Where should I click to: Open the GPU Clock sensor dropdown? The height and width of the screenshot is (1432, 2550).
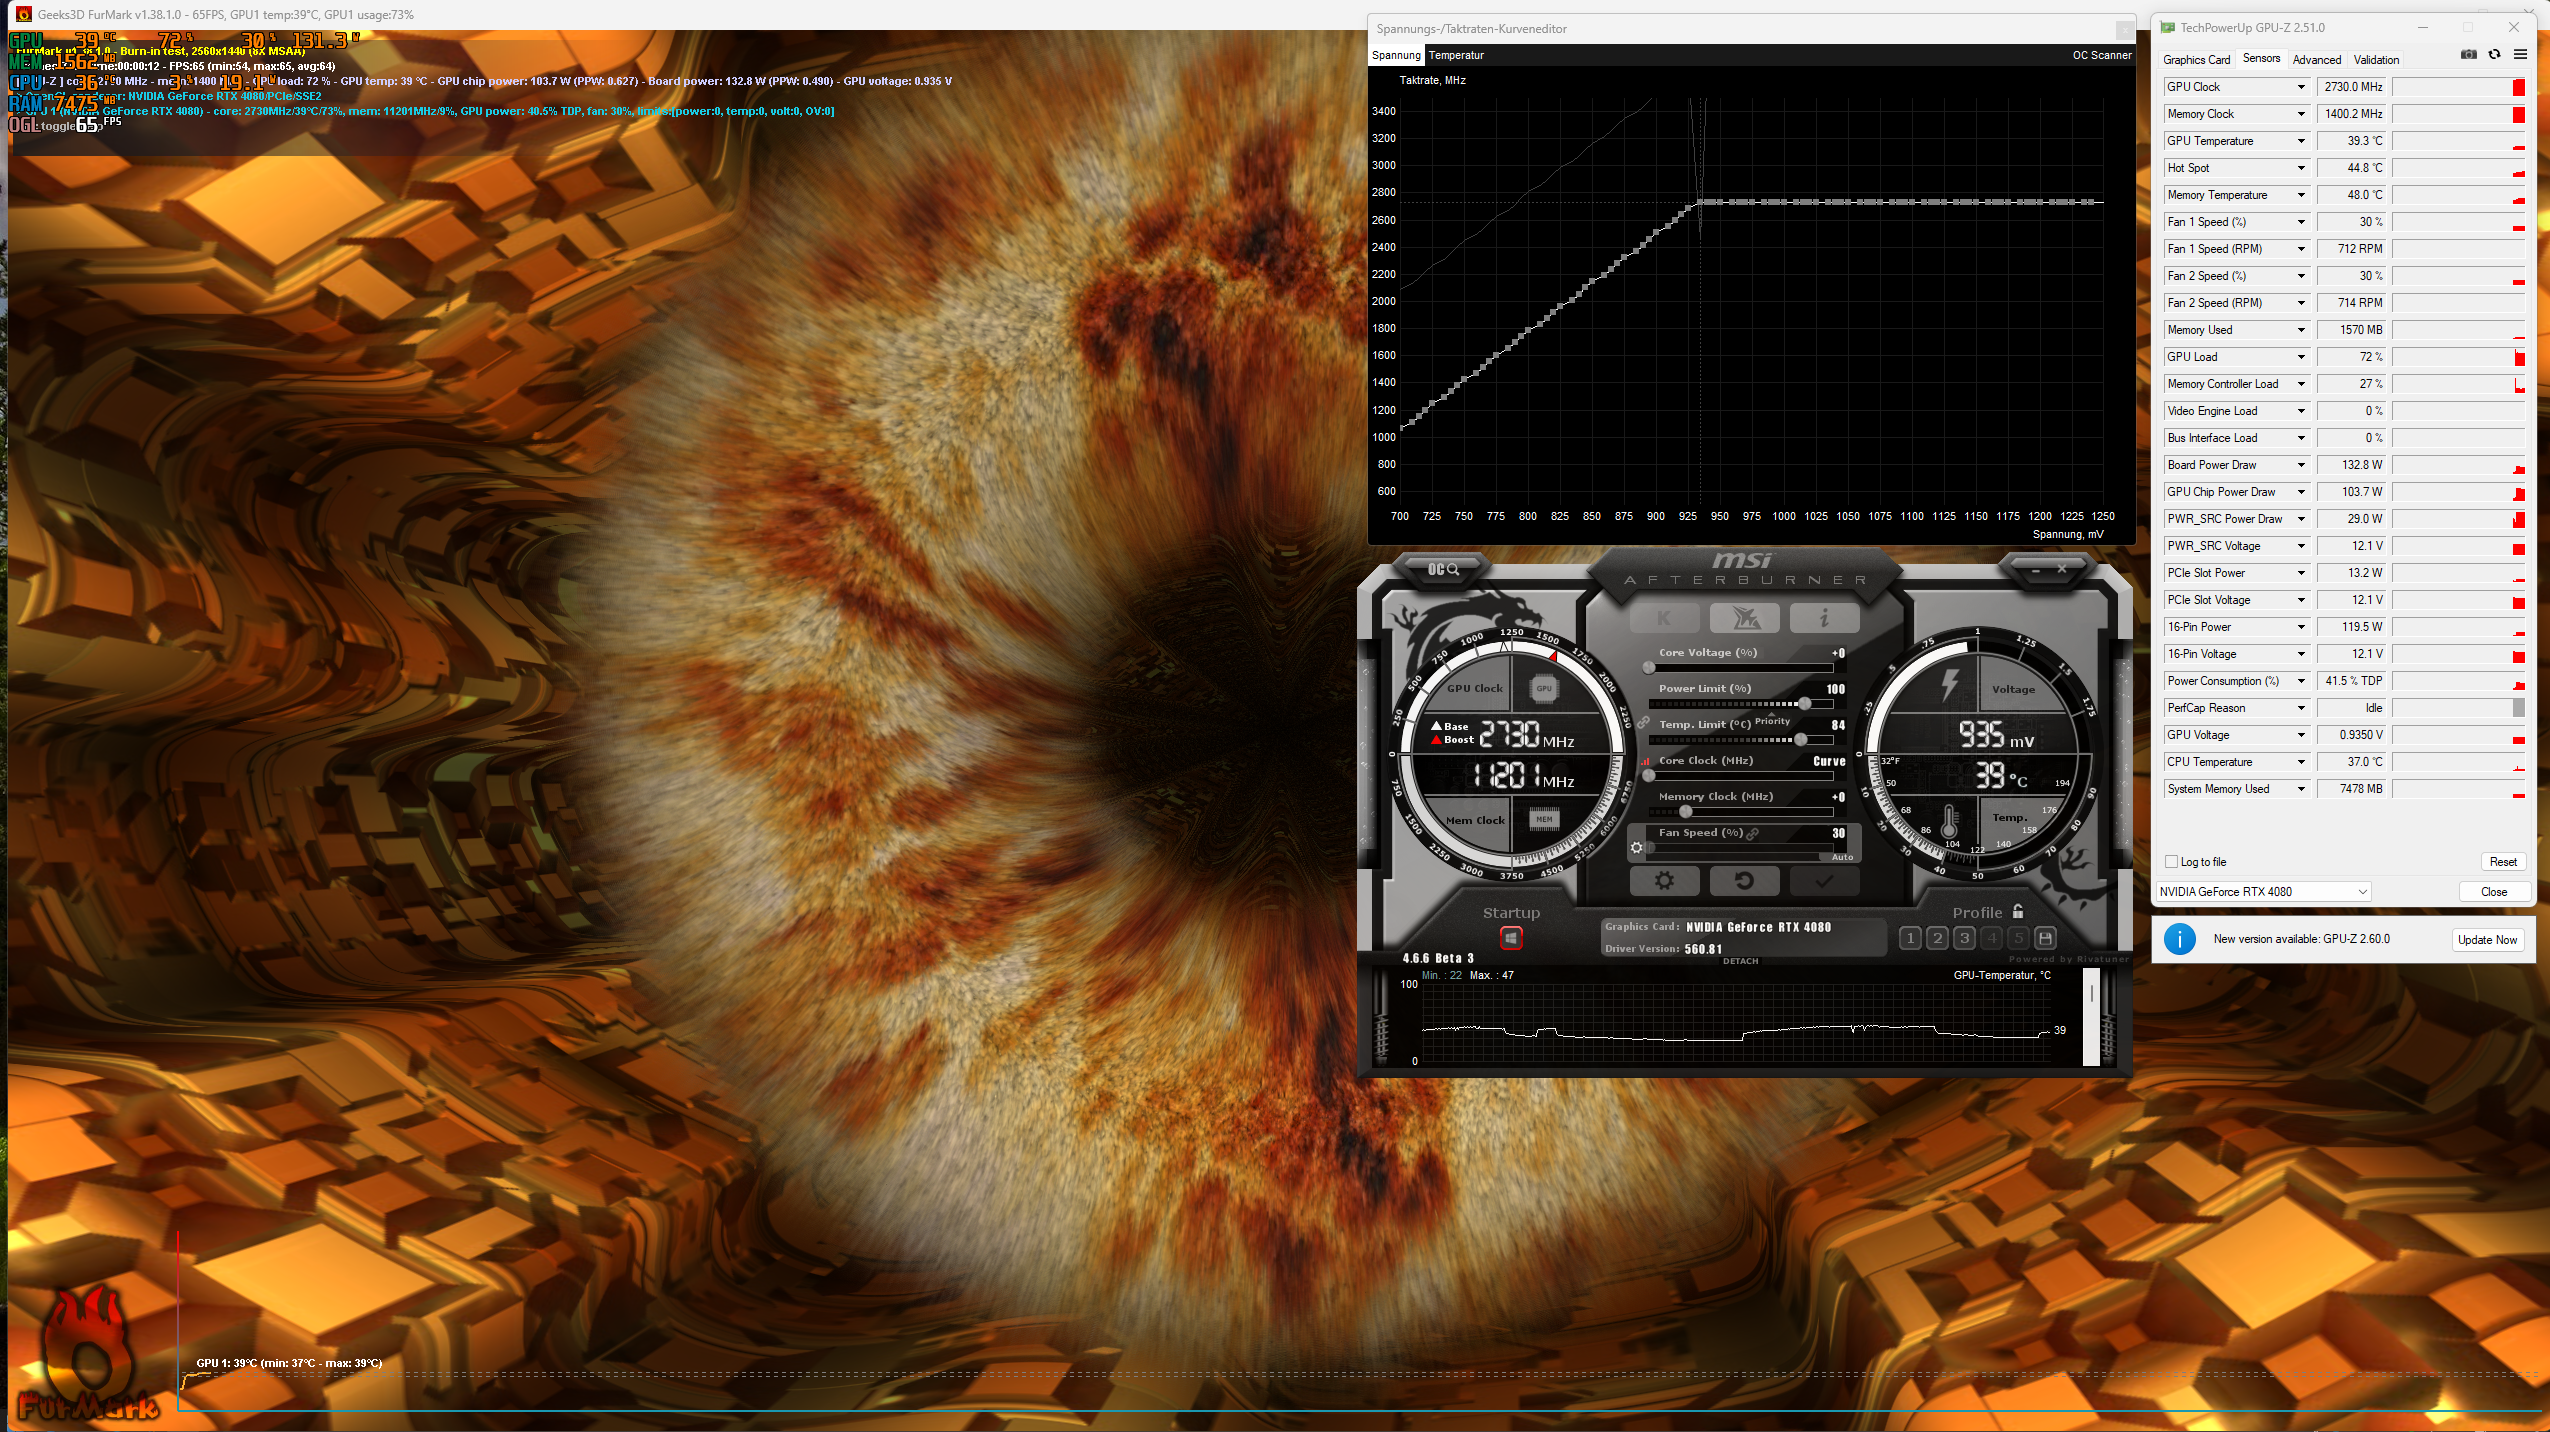pyautogui.click(x=2300, y=87)
